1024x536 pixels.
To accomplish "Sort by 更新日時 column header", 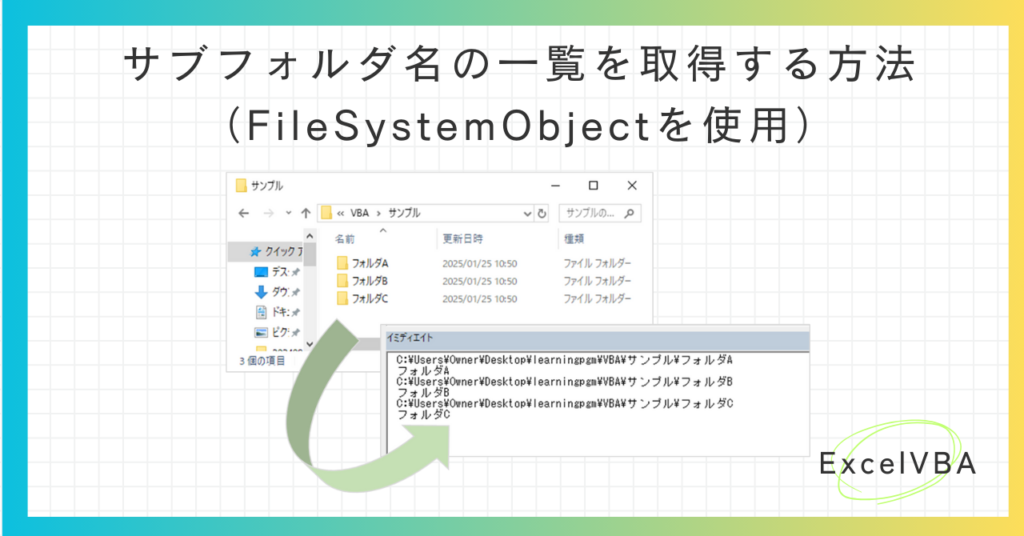I will (x=462, y=239).
